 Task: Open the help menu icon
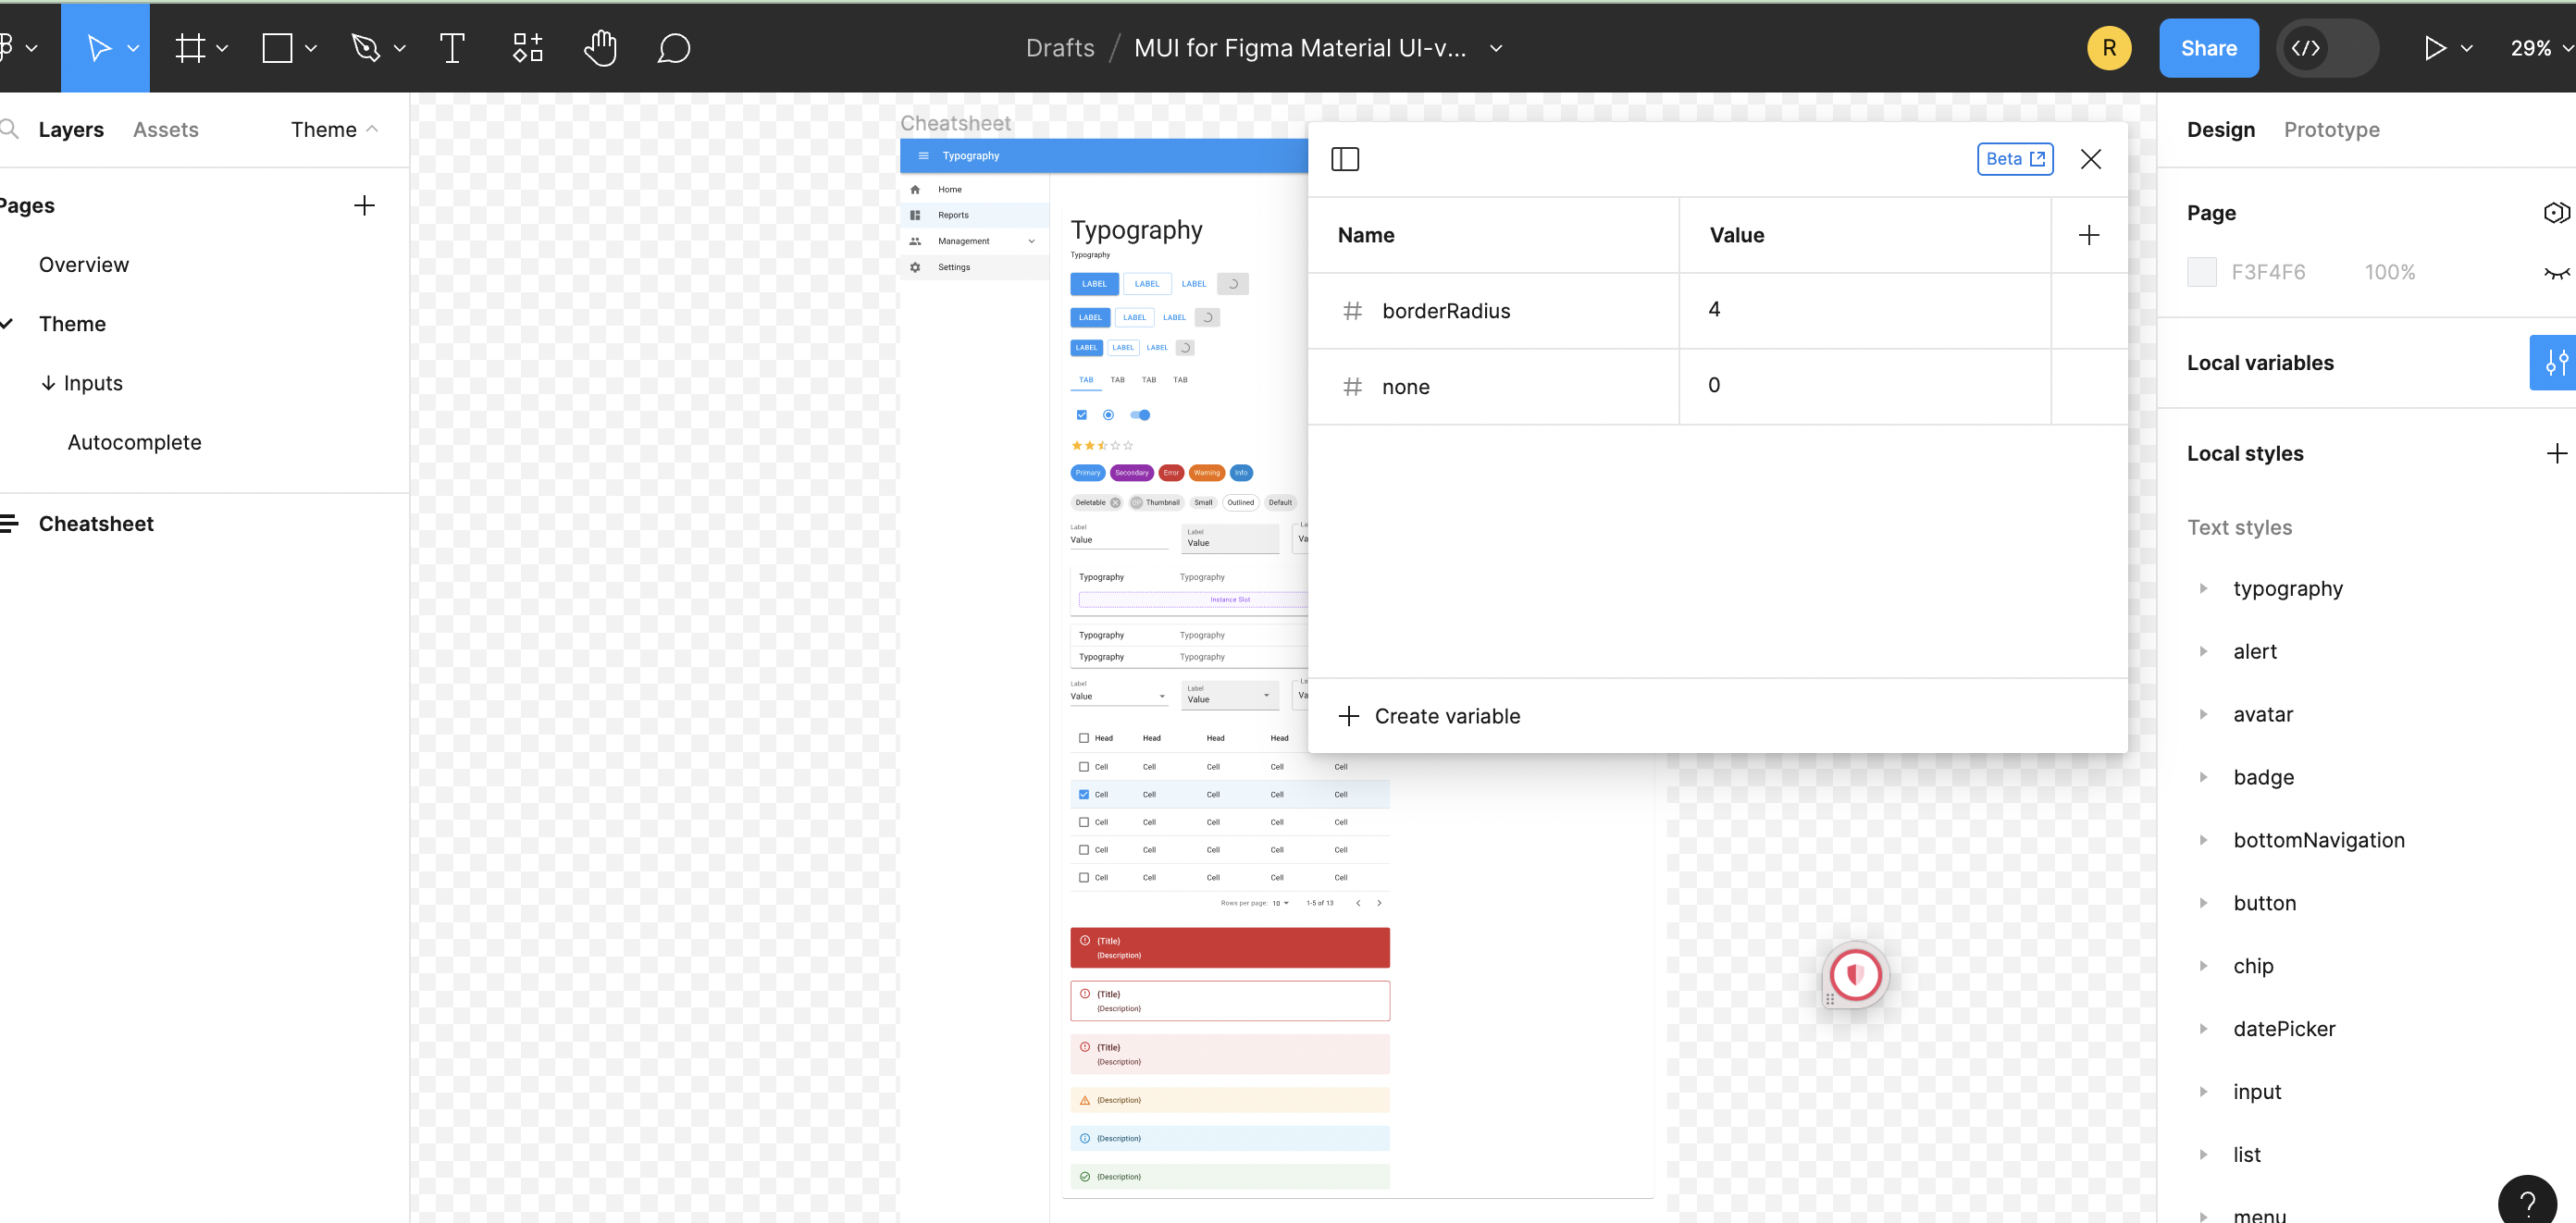click(2530, 1200)
